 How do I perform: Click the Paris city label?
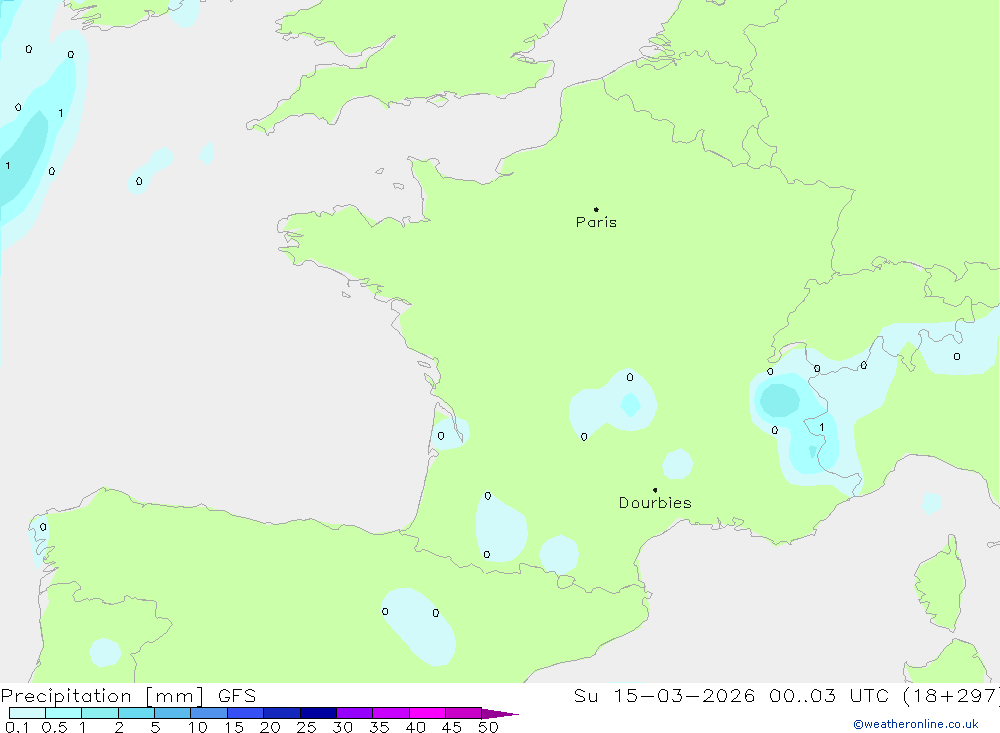[x=596, y=222]
